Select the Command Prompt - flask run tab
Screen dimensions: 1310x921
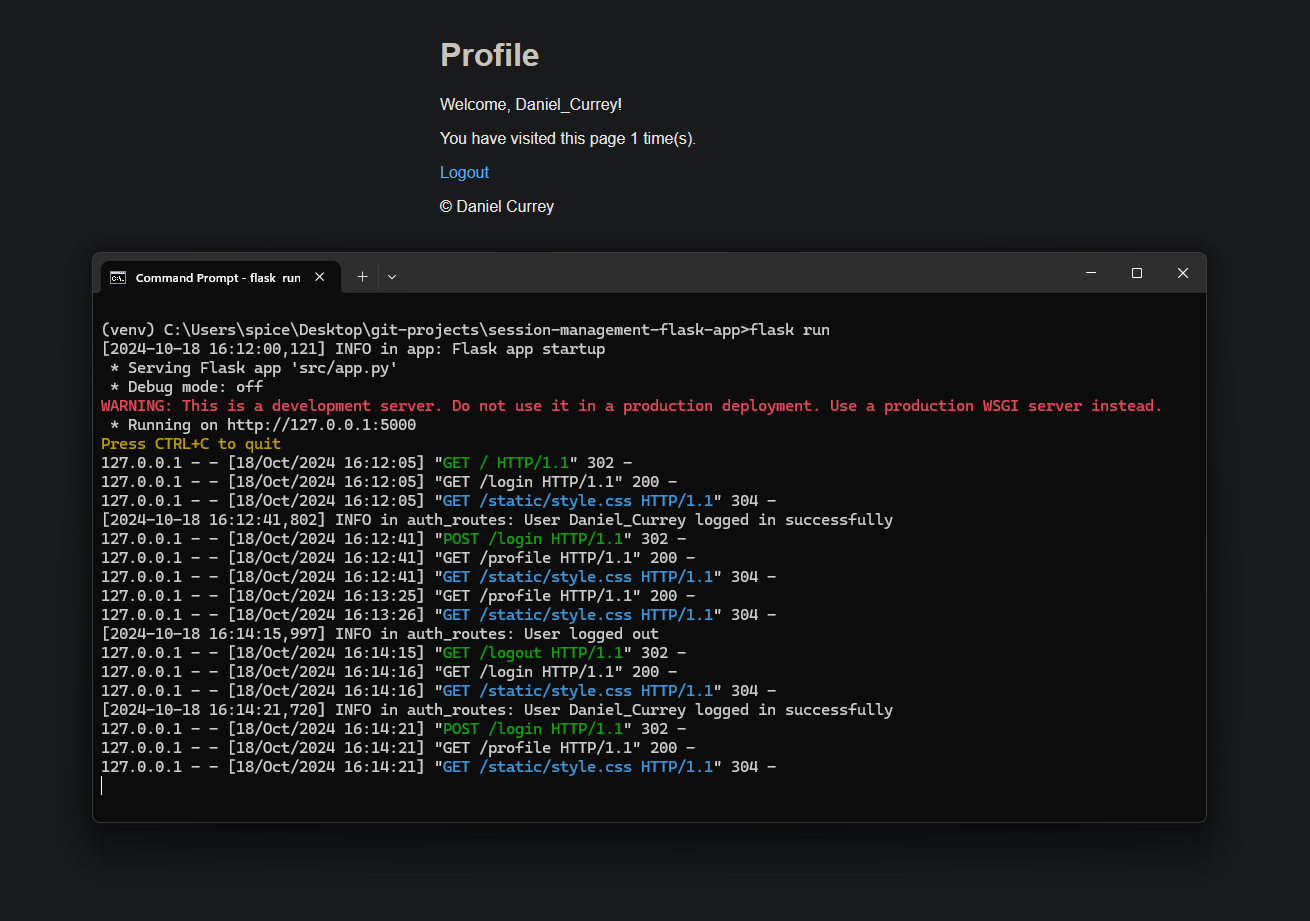click(220, 277)
